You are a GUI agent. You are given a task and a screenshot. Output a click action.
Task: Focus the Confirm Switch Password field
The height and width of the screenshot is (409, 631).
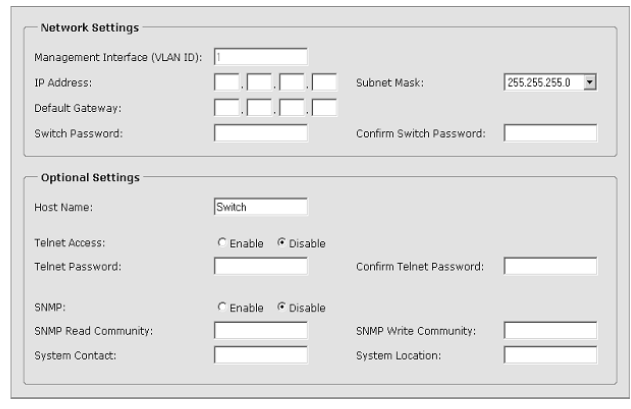click(x=549, y=132)
